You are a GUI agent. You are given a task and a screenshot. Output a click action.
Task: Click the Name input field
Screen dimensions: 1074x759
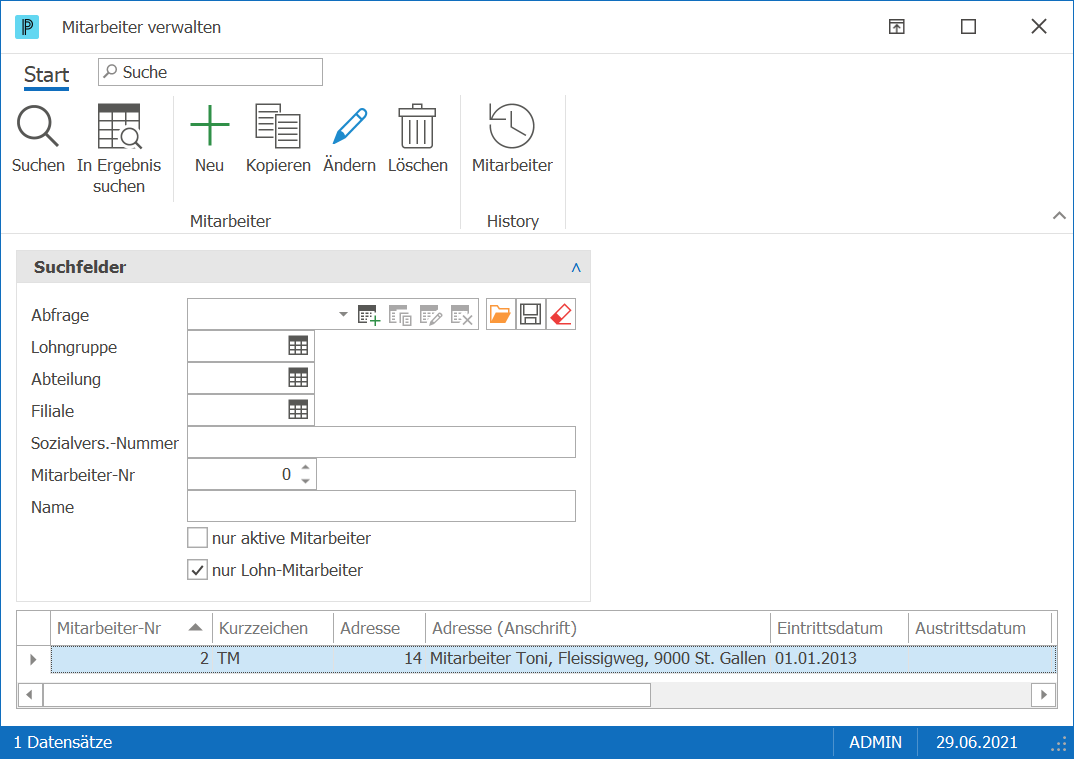coord(382,506)
